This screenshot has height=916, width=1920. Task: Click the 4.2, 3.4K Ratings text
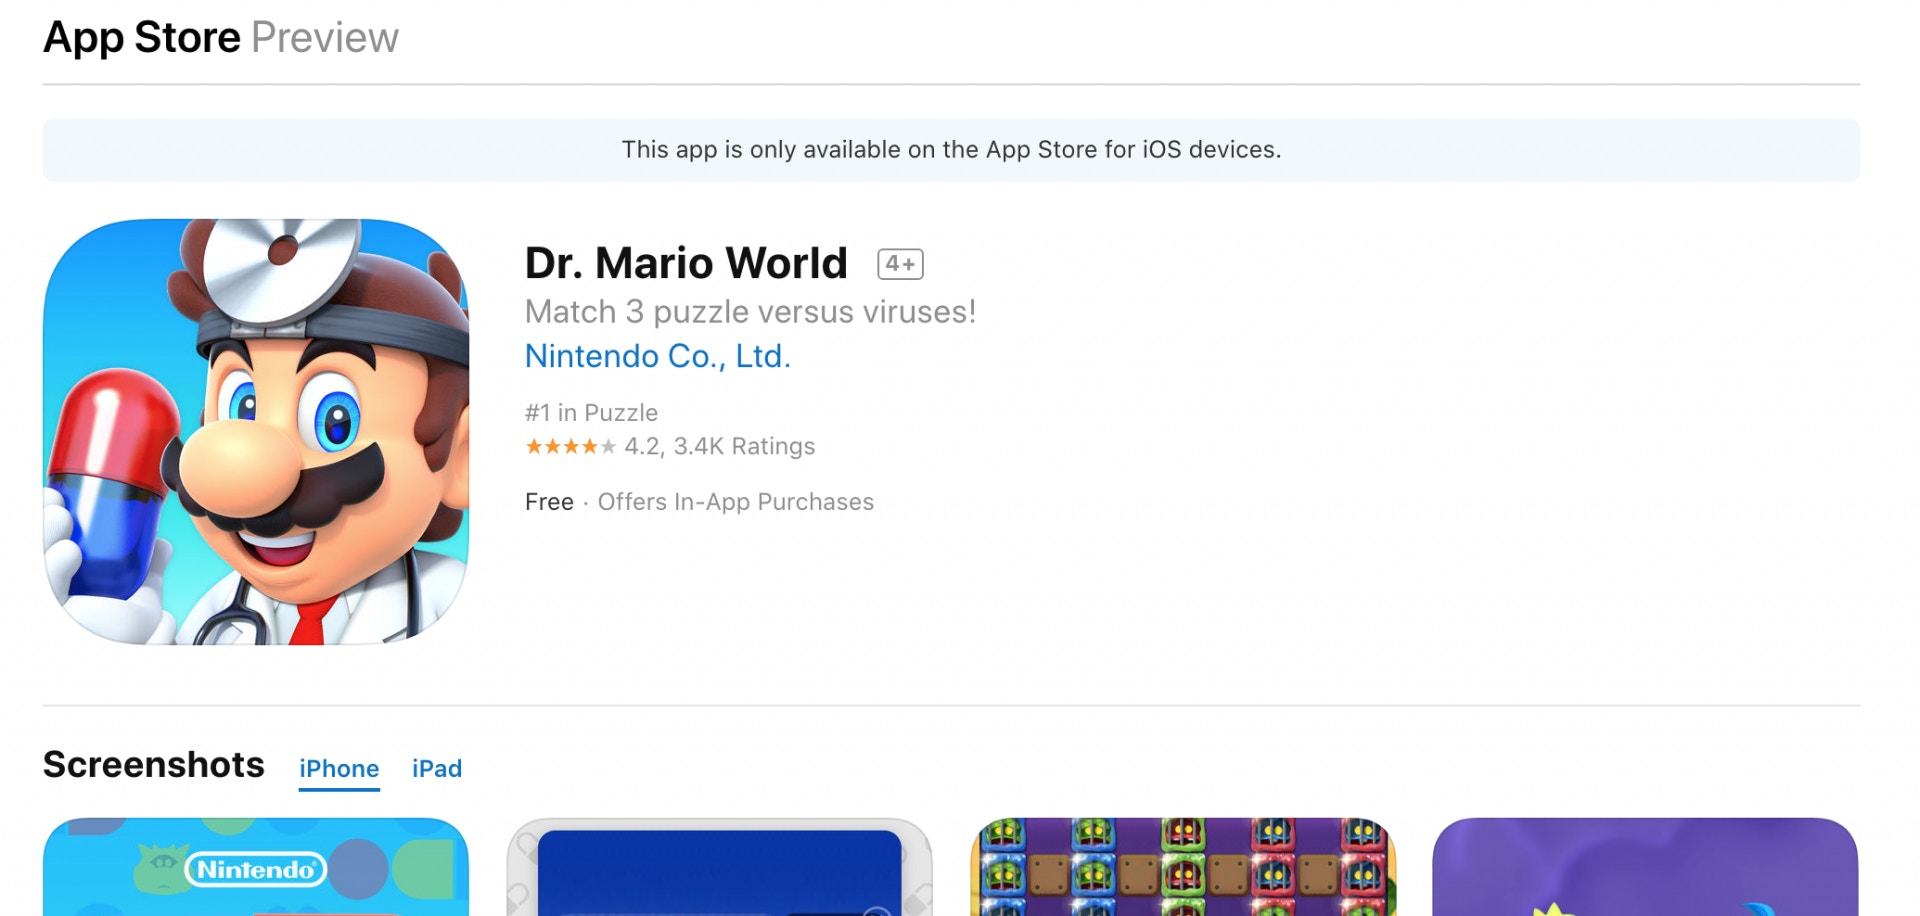(720, 447)
